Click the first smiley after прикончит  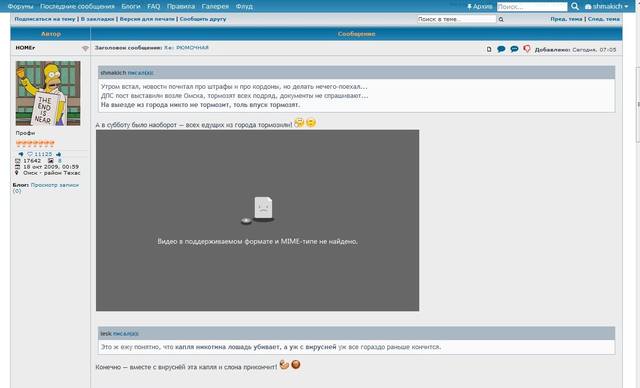[x=284, y=364]
